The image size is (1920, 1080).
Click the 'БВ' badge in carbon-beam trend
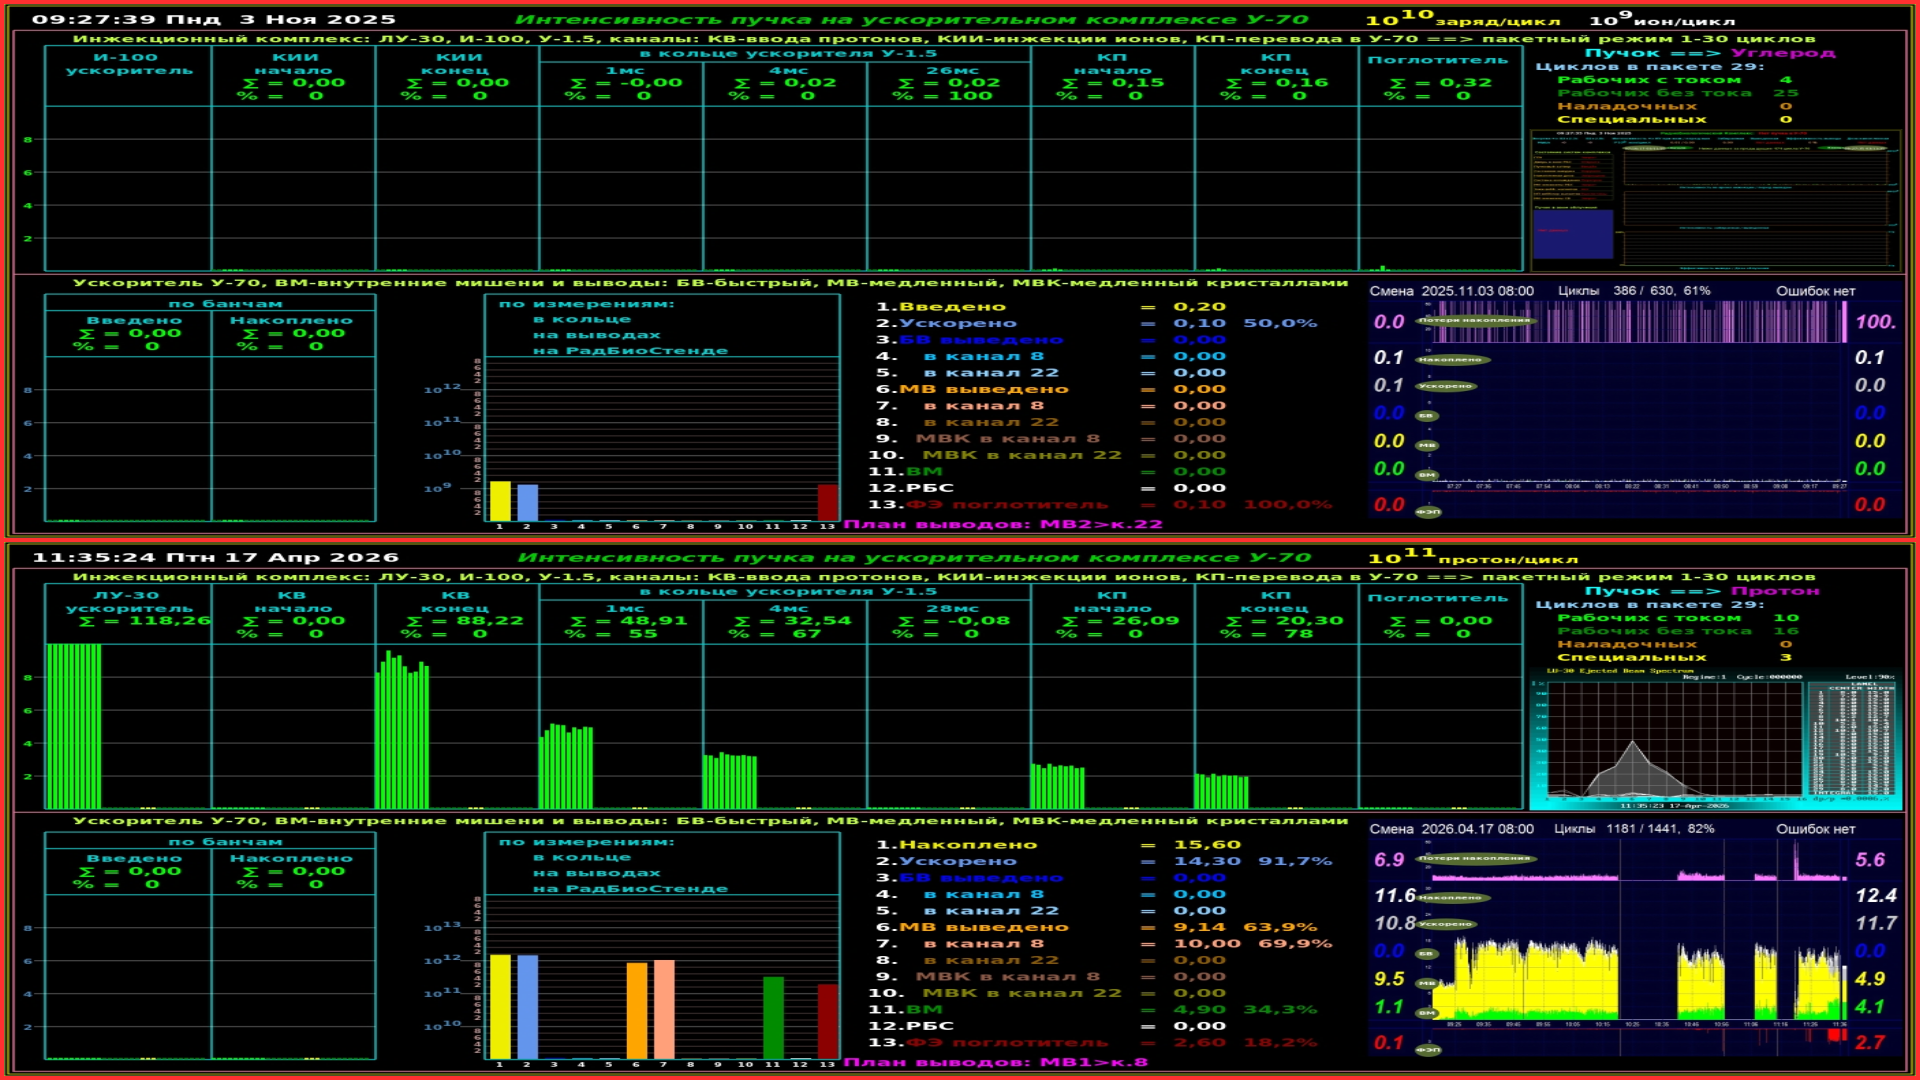pos(1427,415)
